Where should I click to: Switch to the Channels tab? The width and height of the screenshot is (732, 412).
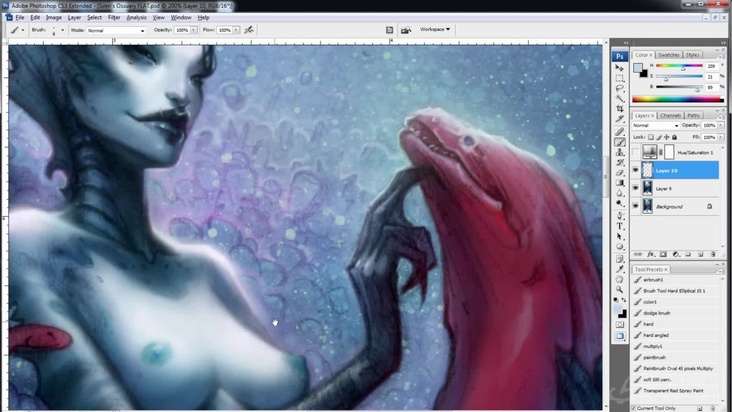click(670, 115)
